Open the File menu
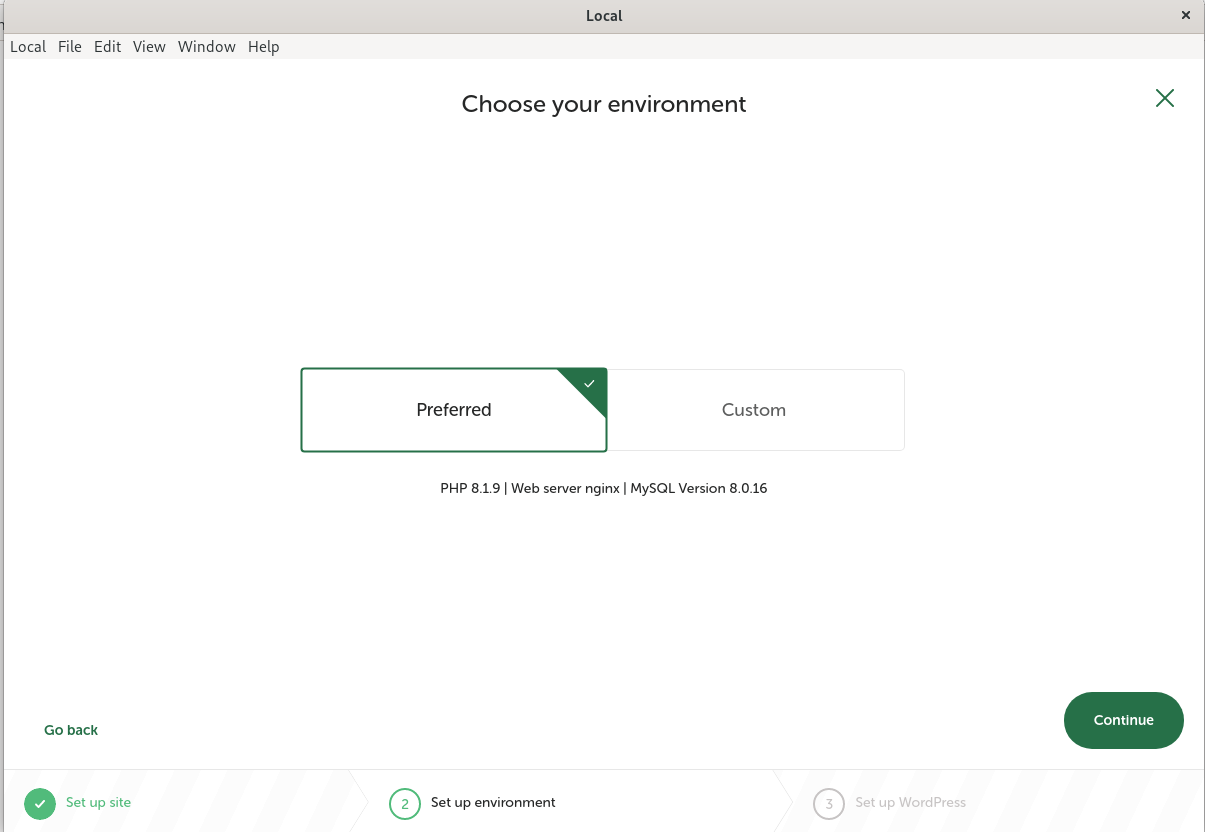Viewport: 1205px width, 832px height. [70, 47]
